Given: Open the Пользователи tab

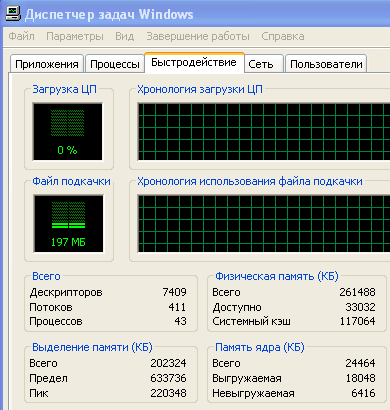Looking at the screenshot, I should click(x=326, y=64).
